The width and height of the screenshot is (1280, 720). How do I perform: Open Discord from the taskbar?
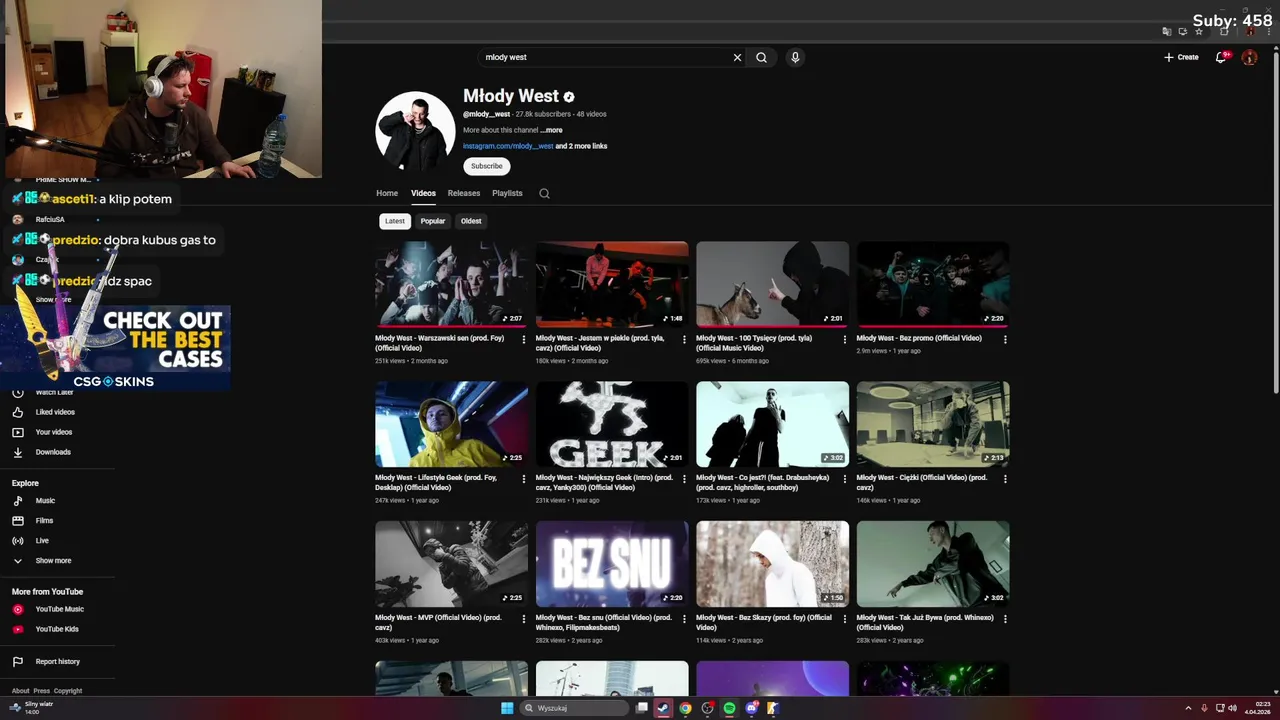752,708
